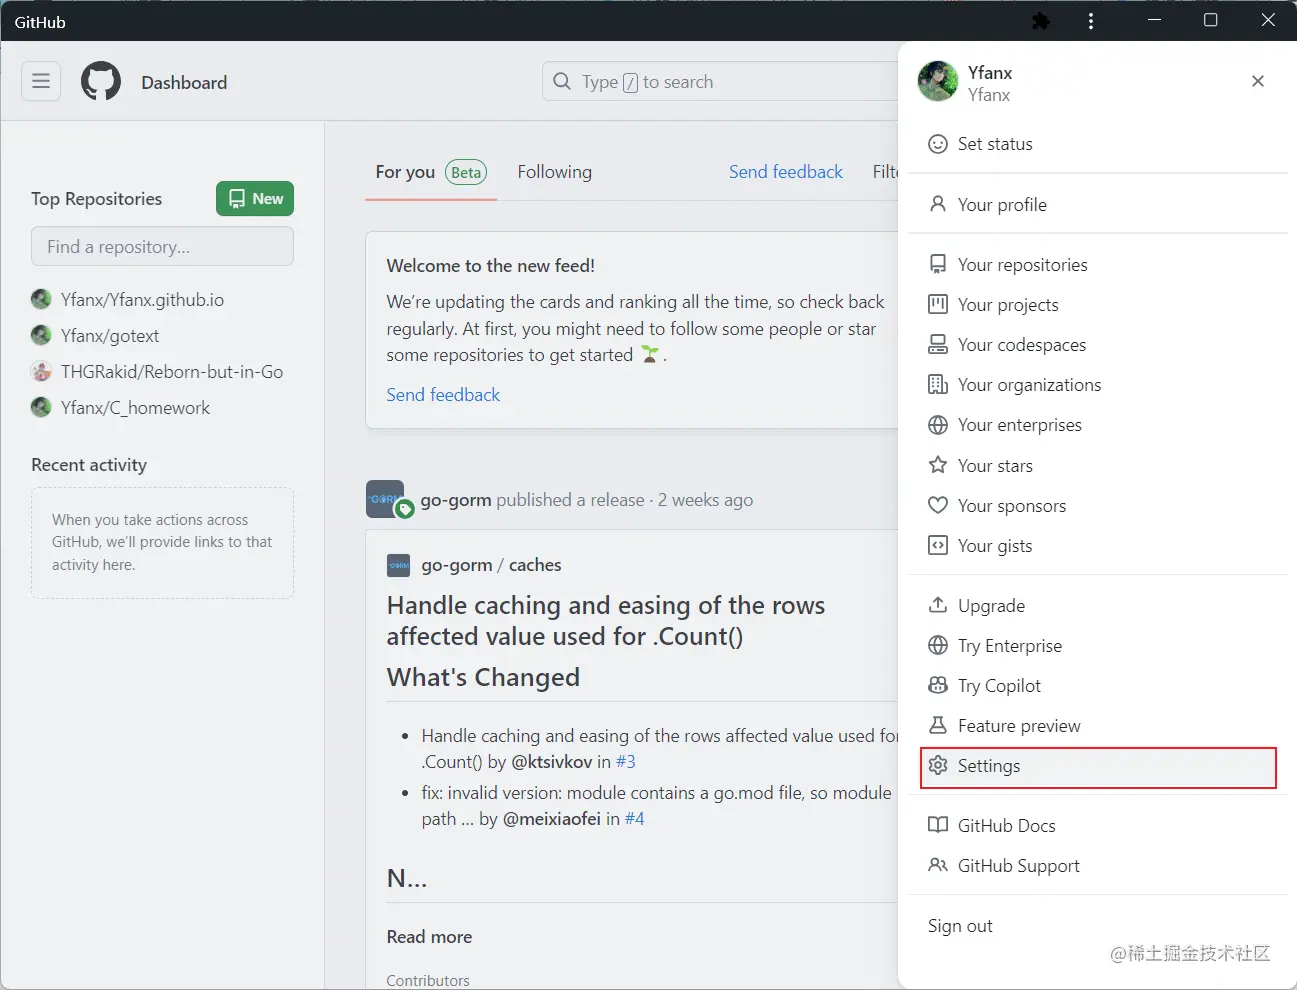Click the heart icon beside Your sponsors
The width and height of the screenshot is (1297, 990).
[x=938, y=505]
